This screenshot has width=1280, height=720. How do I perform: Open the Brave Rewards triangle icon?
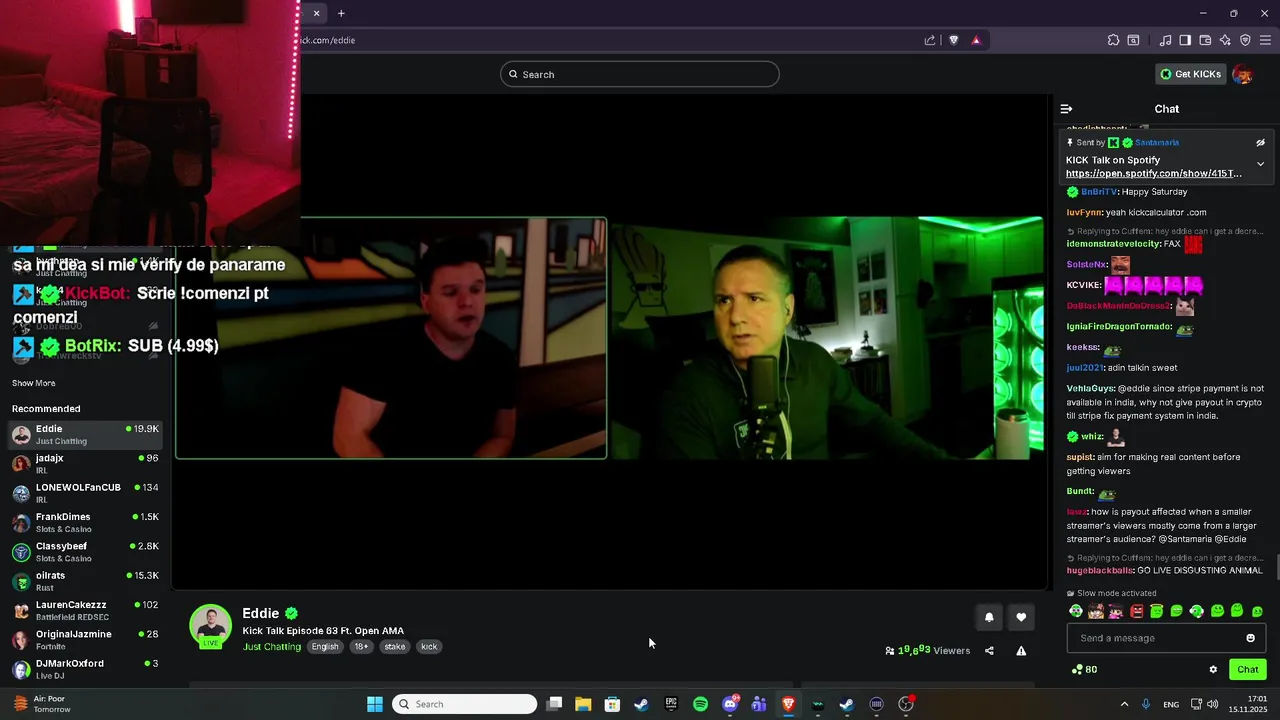pyautogui.click(x=976, y=40)
